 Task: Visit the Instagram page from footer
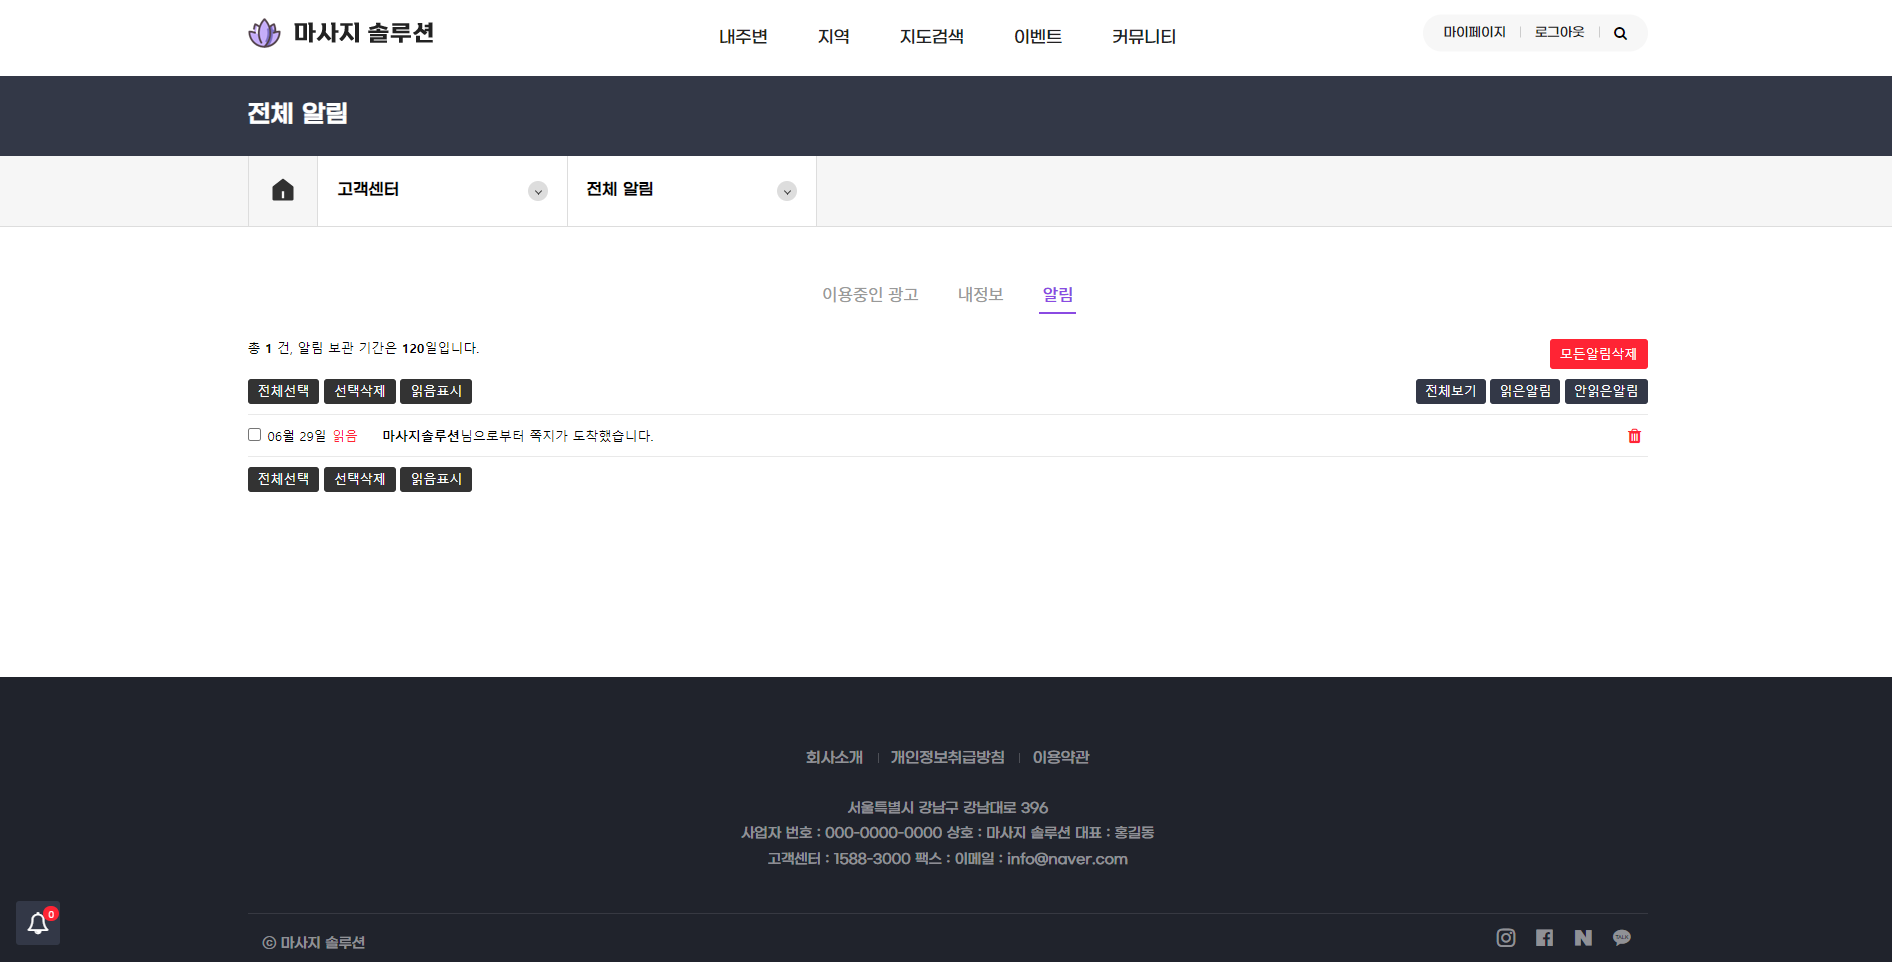(x=1506, y=938)
